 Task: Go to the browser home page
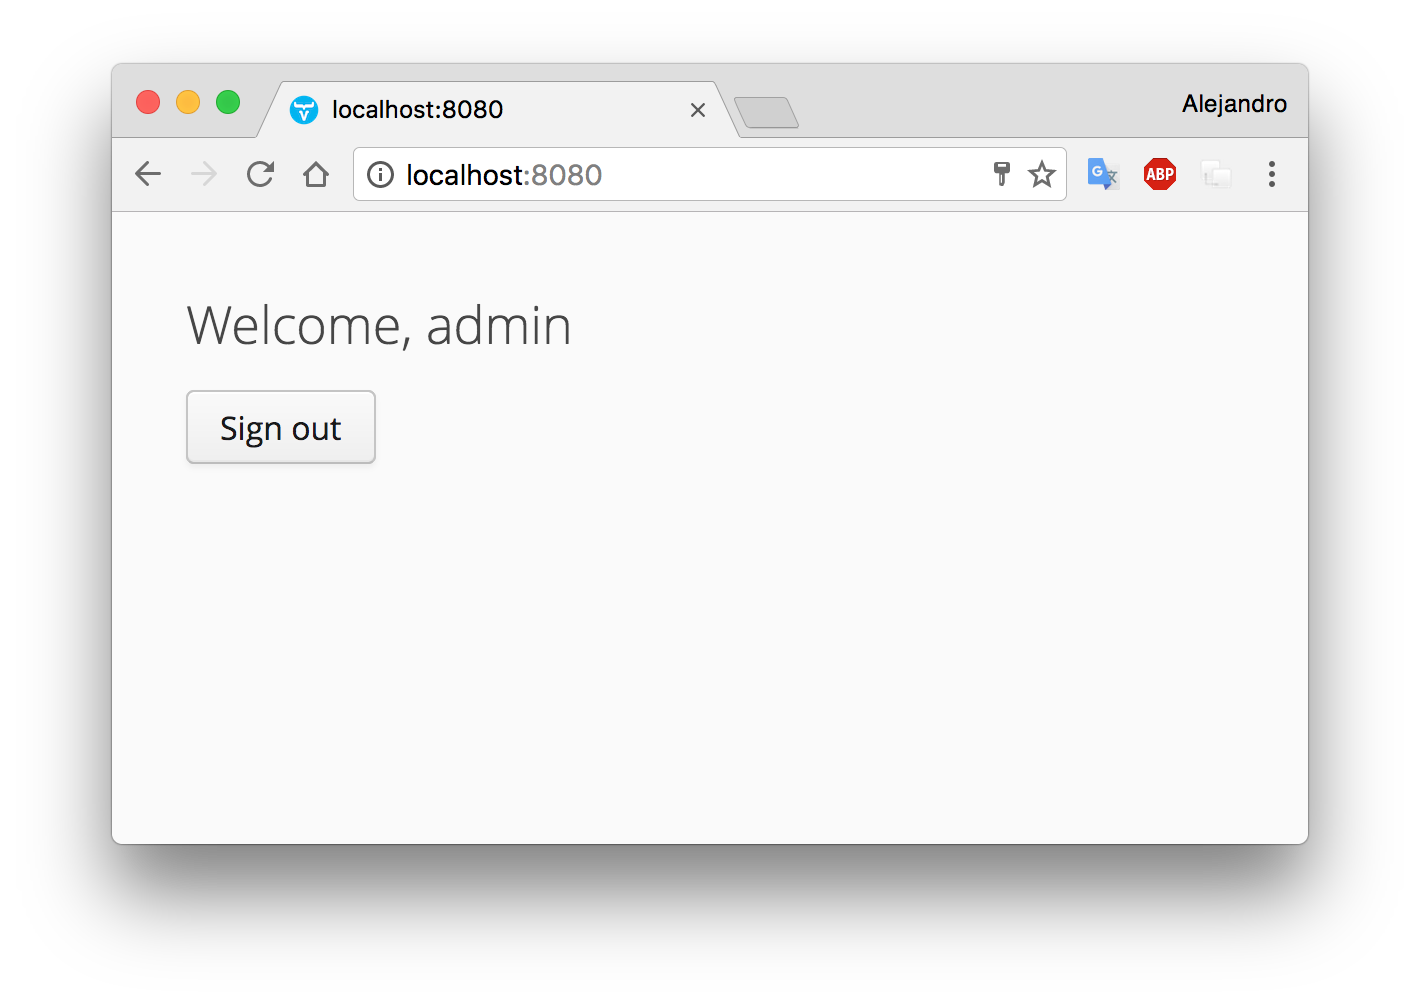pos(316,175)
